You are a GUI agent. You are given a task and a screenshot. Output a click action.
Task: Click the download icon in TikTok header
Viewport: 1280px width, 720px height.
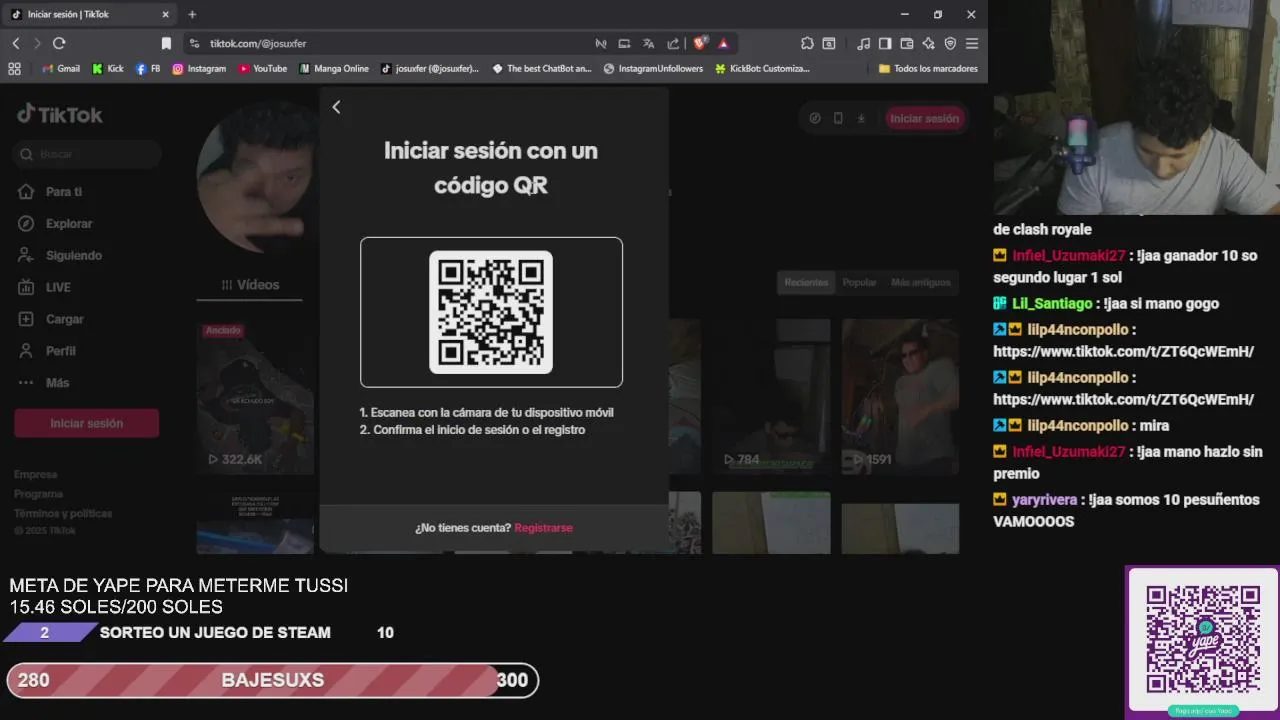(861, 118)
